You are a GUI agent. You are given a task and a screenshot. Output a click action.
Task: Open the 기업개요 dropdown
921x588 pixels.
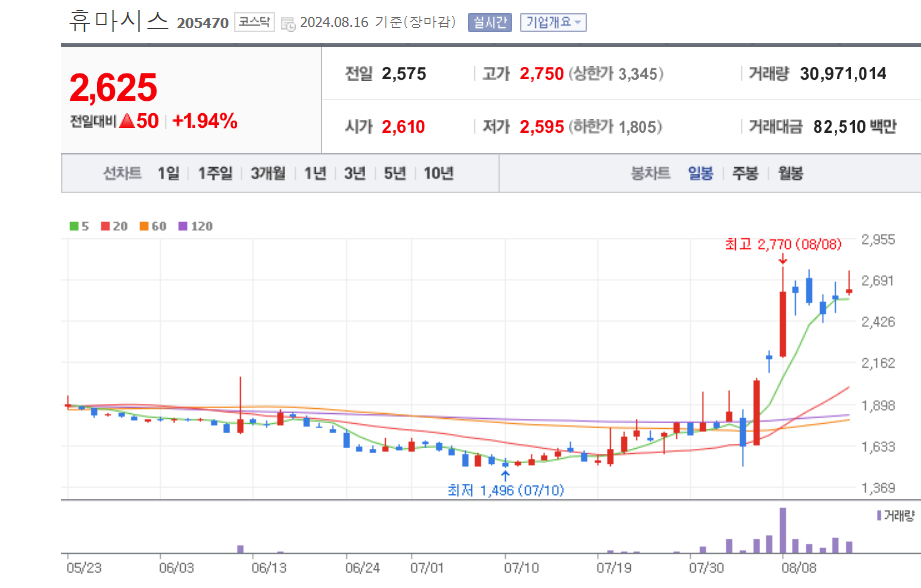553,22
